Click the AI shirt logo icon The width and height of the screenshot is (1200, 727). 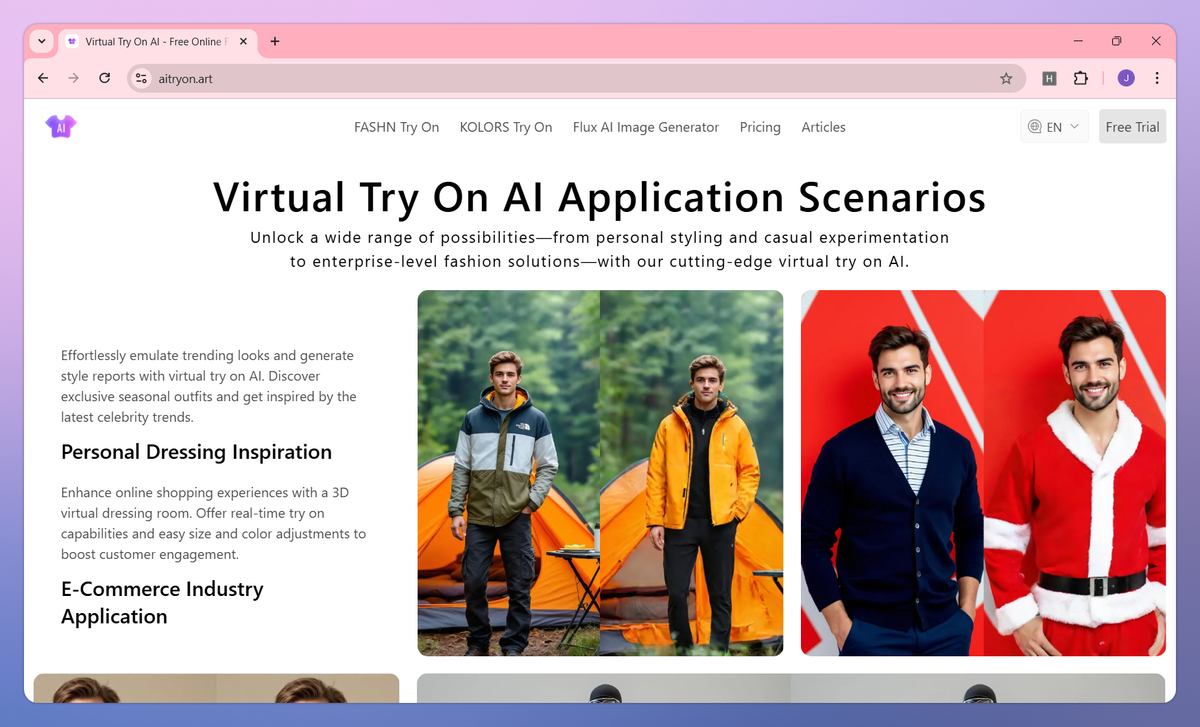pos(61,126)
